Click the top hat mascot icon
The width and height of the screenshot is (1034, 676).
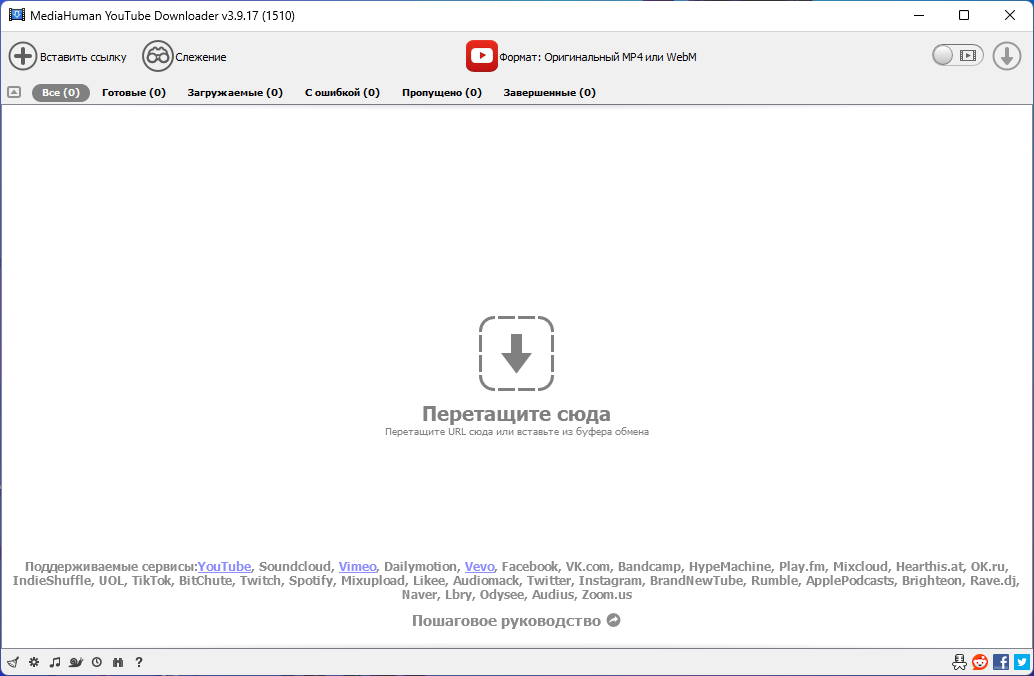click(960, 662)
